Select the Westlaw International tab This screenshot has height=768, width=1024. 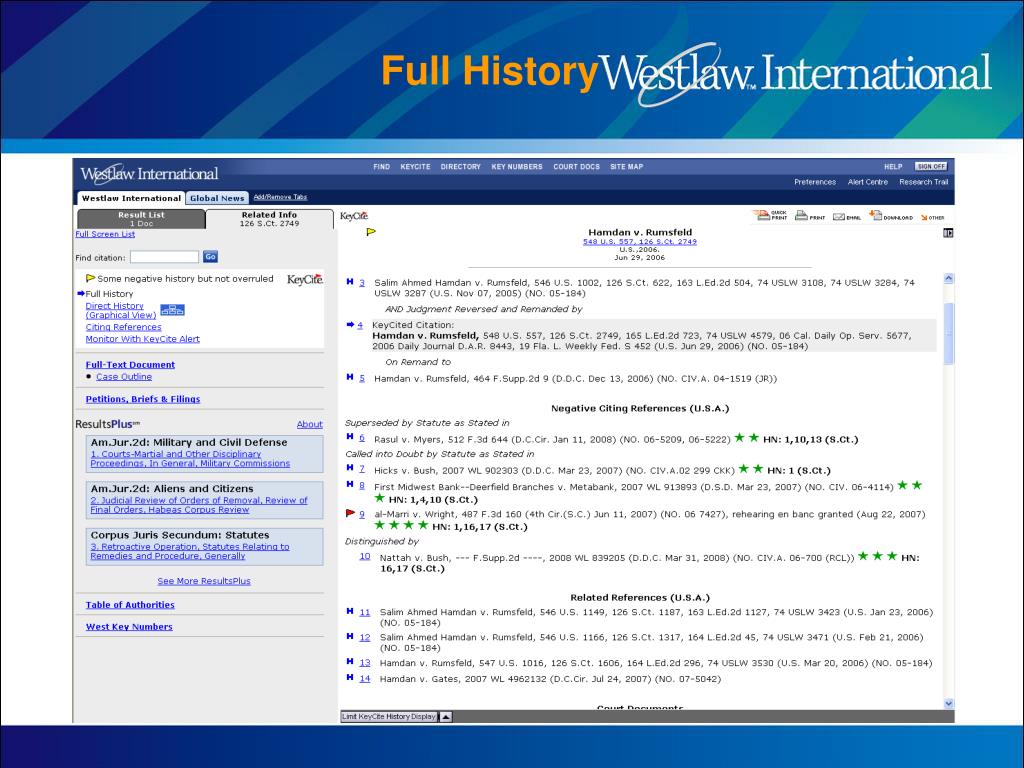(131, 198)
